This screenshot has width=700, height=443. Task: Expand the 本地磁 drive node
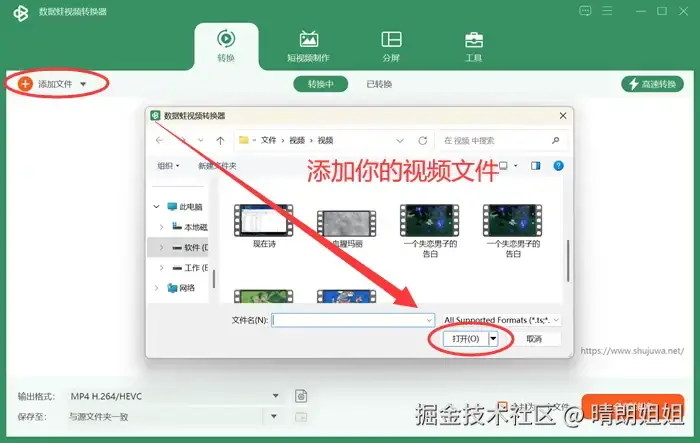[161, 227]
